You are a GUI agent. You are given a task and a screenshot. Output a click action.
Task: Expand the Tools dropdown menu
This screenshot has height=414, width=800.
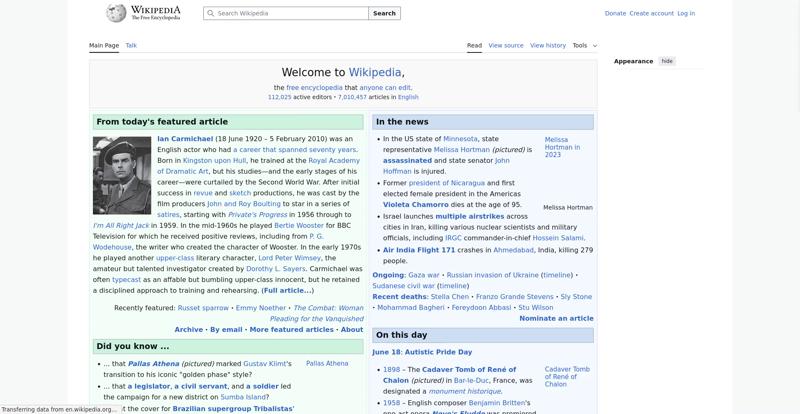pos(584,45)
